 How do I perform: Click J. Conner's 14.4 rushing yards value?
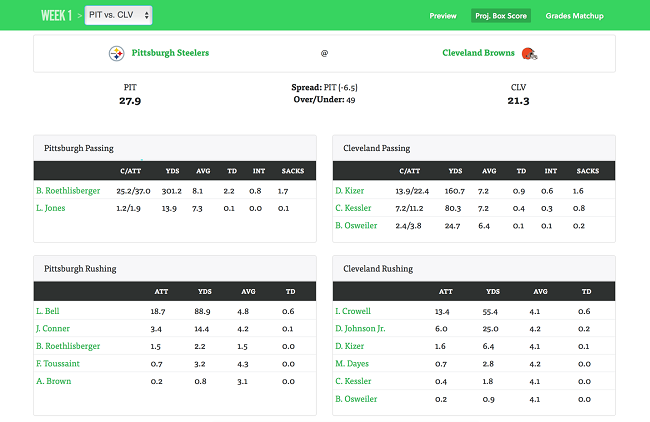point(201,329)
